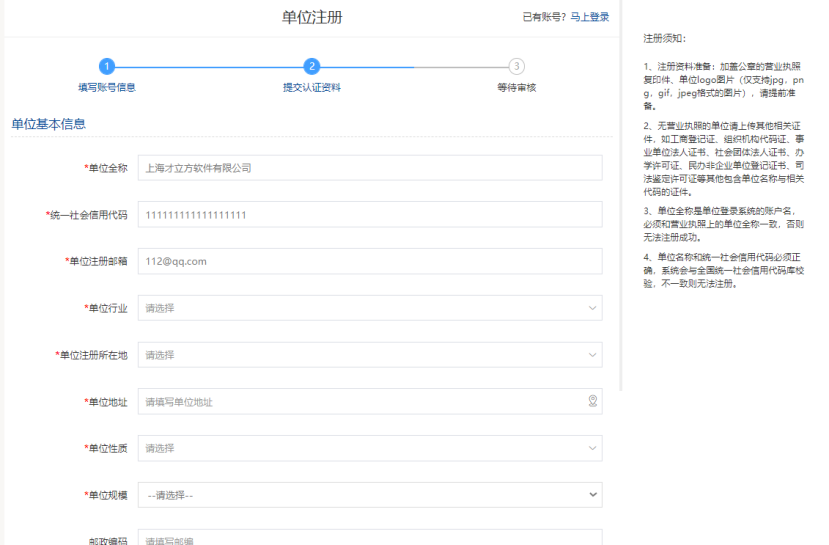This screenshot has width=829, height=545.
Task: Click the 单位基本信息 section heading
Action: point(48,124)
